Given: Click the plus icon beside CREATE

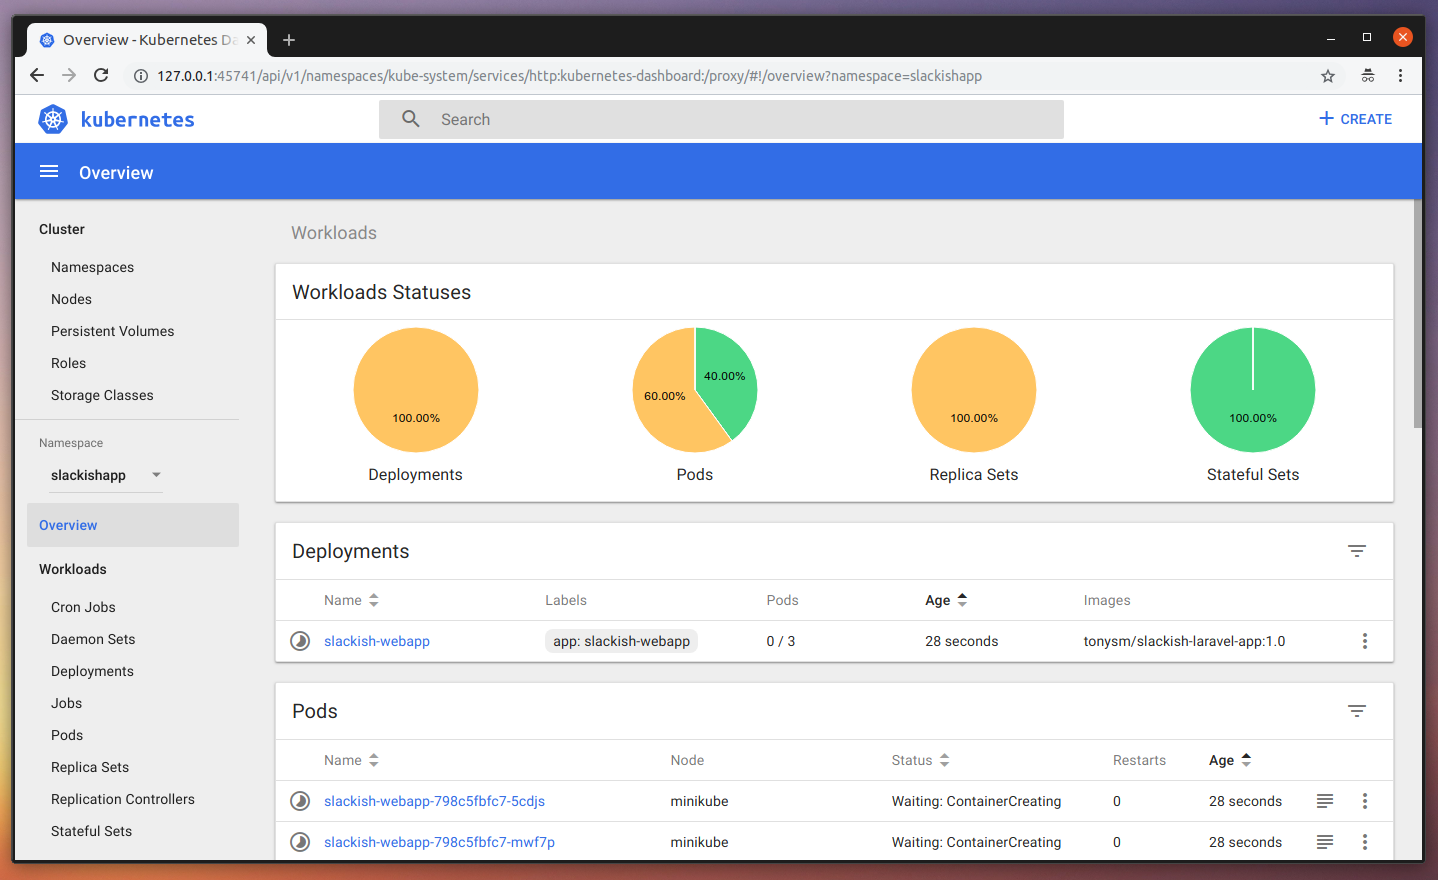Looking at the screenshot, I should (1327, 118).
